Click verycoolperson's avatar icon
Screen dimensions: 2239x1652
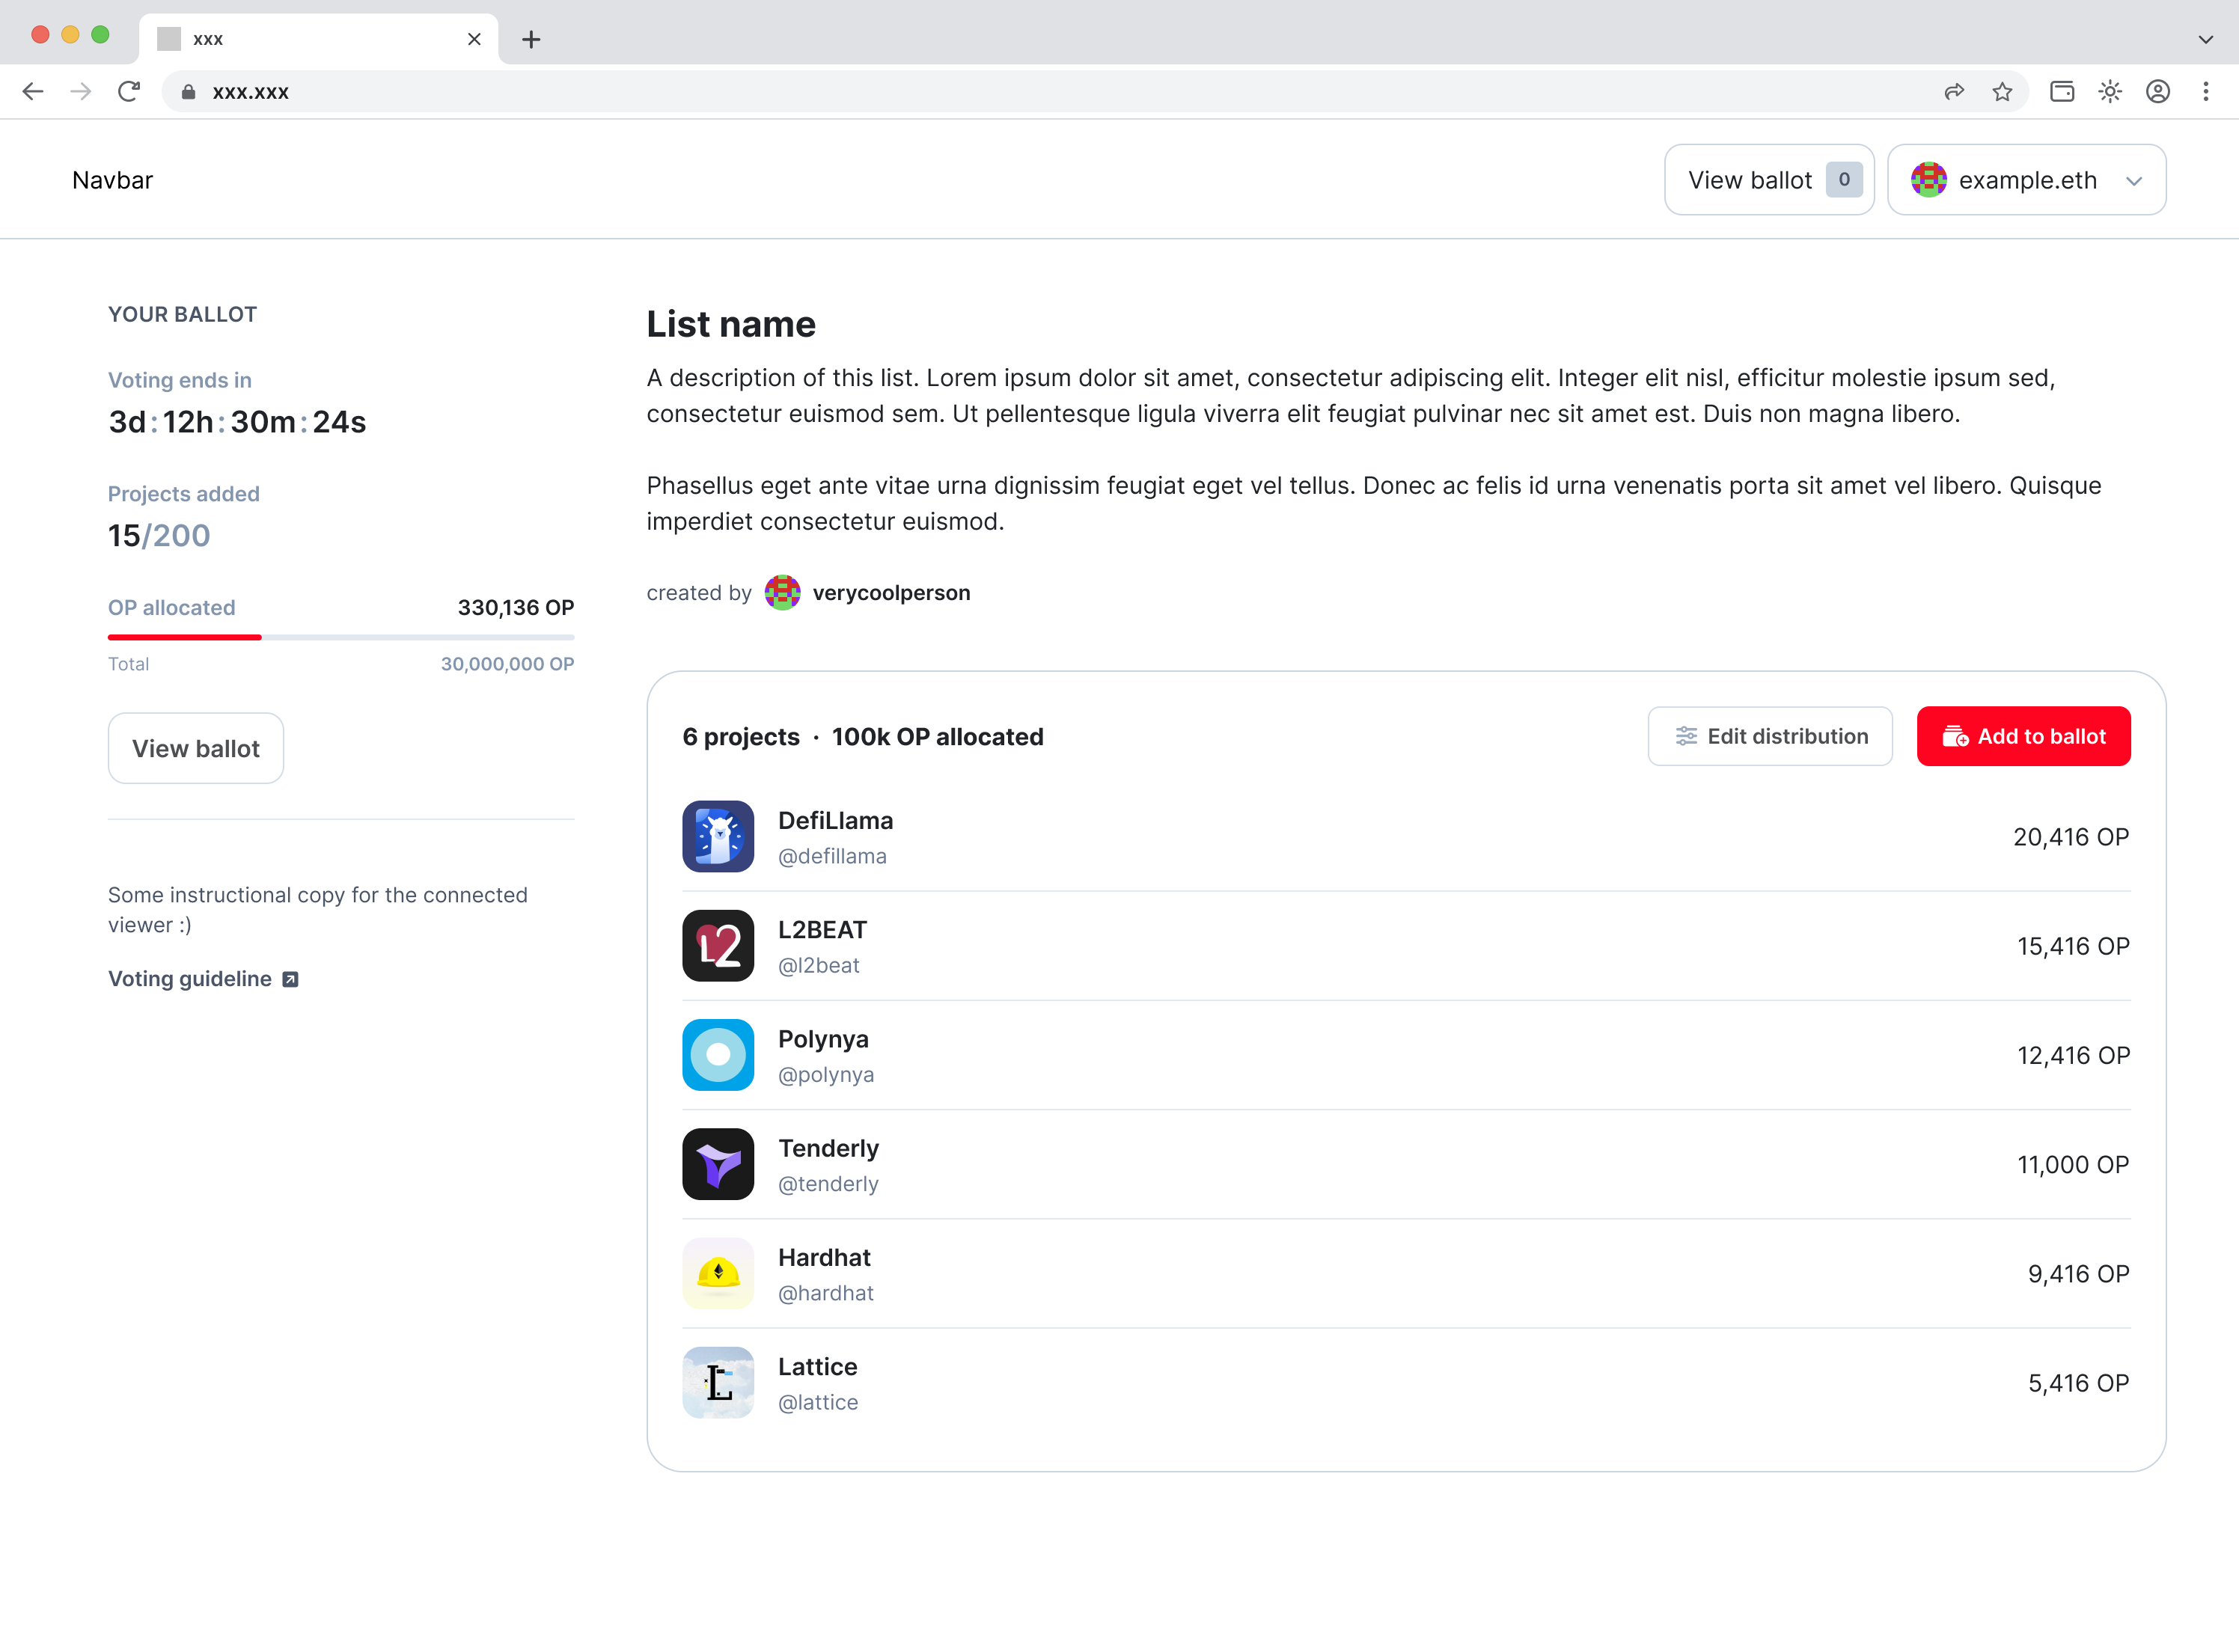click(x=783, y=592)
